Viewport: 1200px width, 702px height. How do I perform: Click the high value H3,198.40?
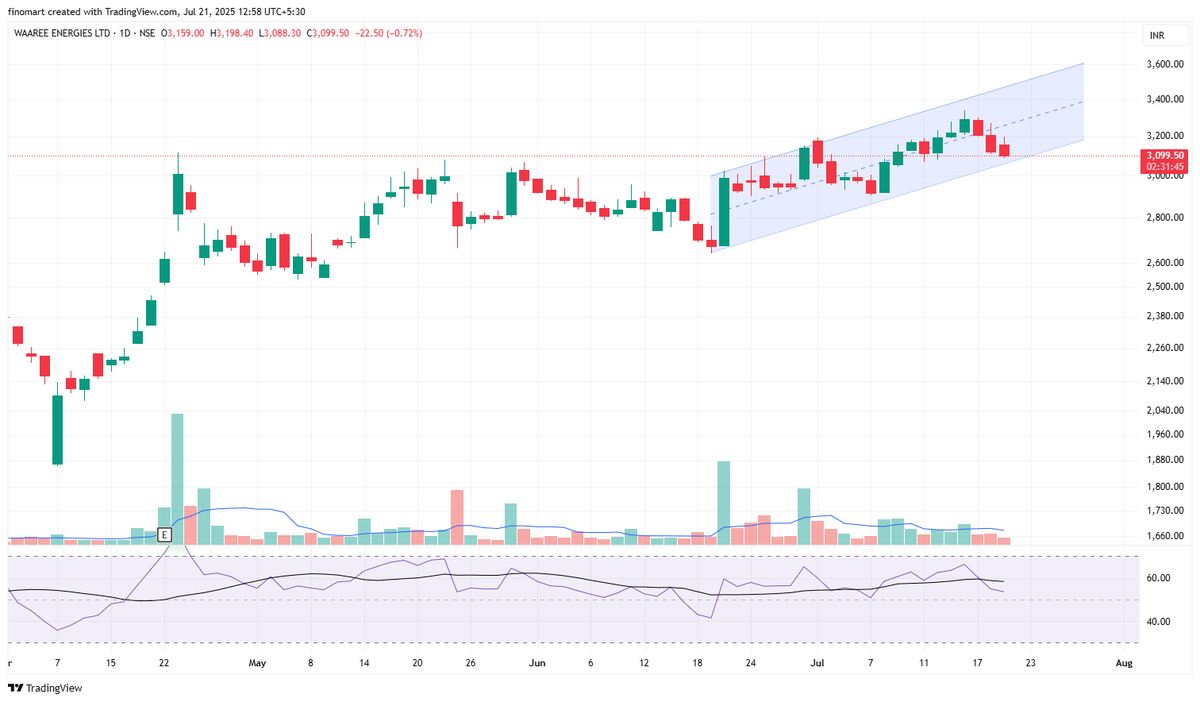point(233,33)
